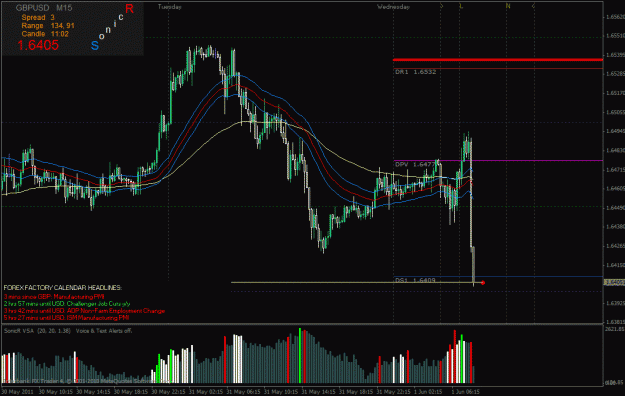The height and width of the screenshot is (396, 625).
Task: Click the Voice & Text Alerts off text
Action: click(104, 331)
